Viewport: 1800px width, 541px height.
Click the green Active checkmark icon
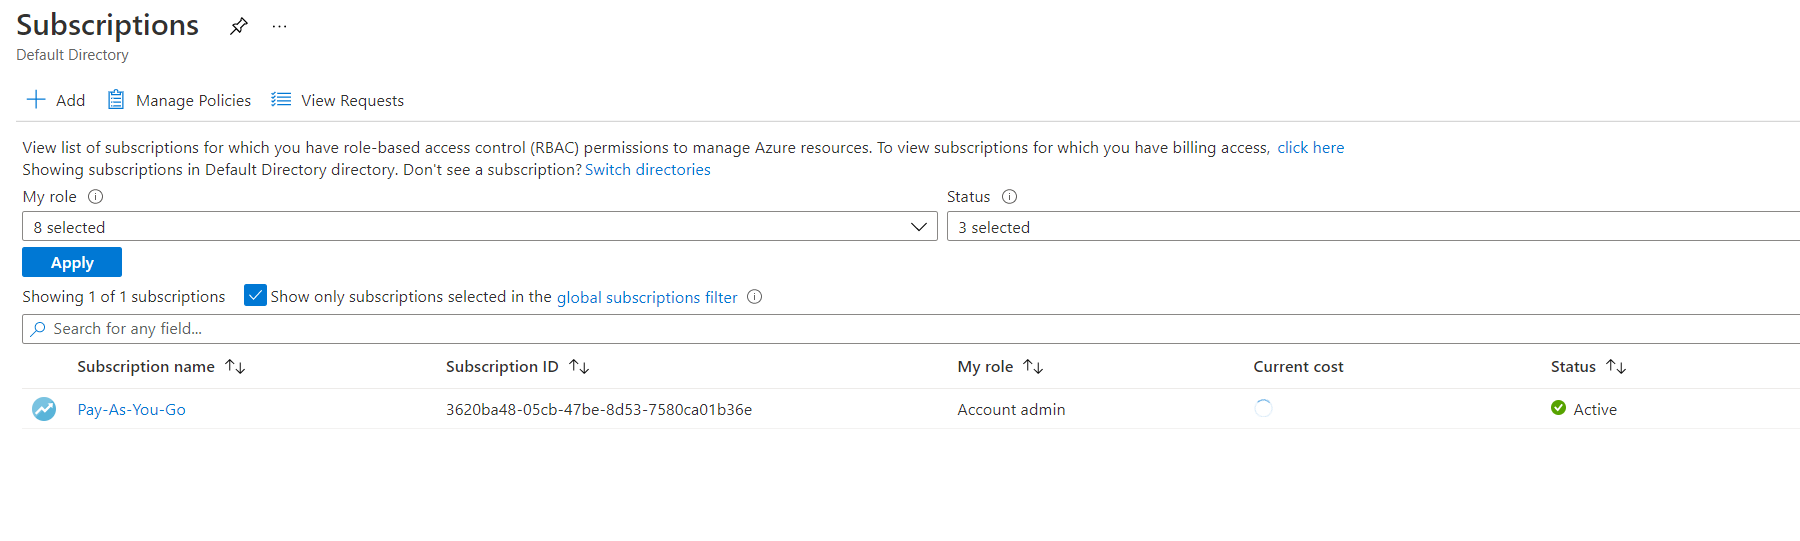pos(1558,408)
